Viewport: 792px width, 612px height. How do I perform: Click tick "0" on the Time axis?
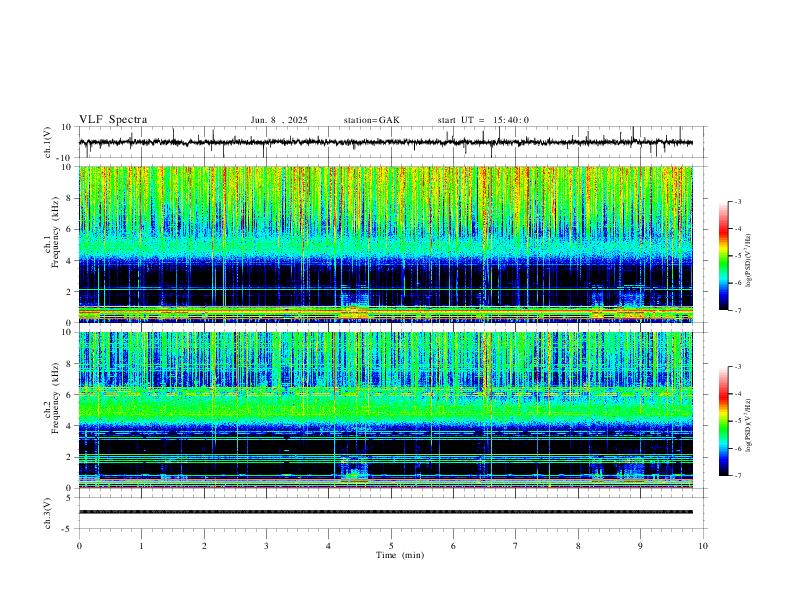click(x=79, y=546)
